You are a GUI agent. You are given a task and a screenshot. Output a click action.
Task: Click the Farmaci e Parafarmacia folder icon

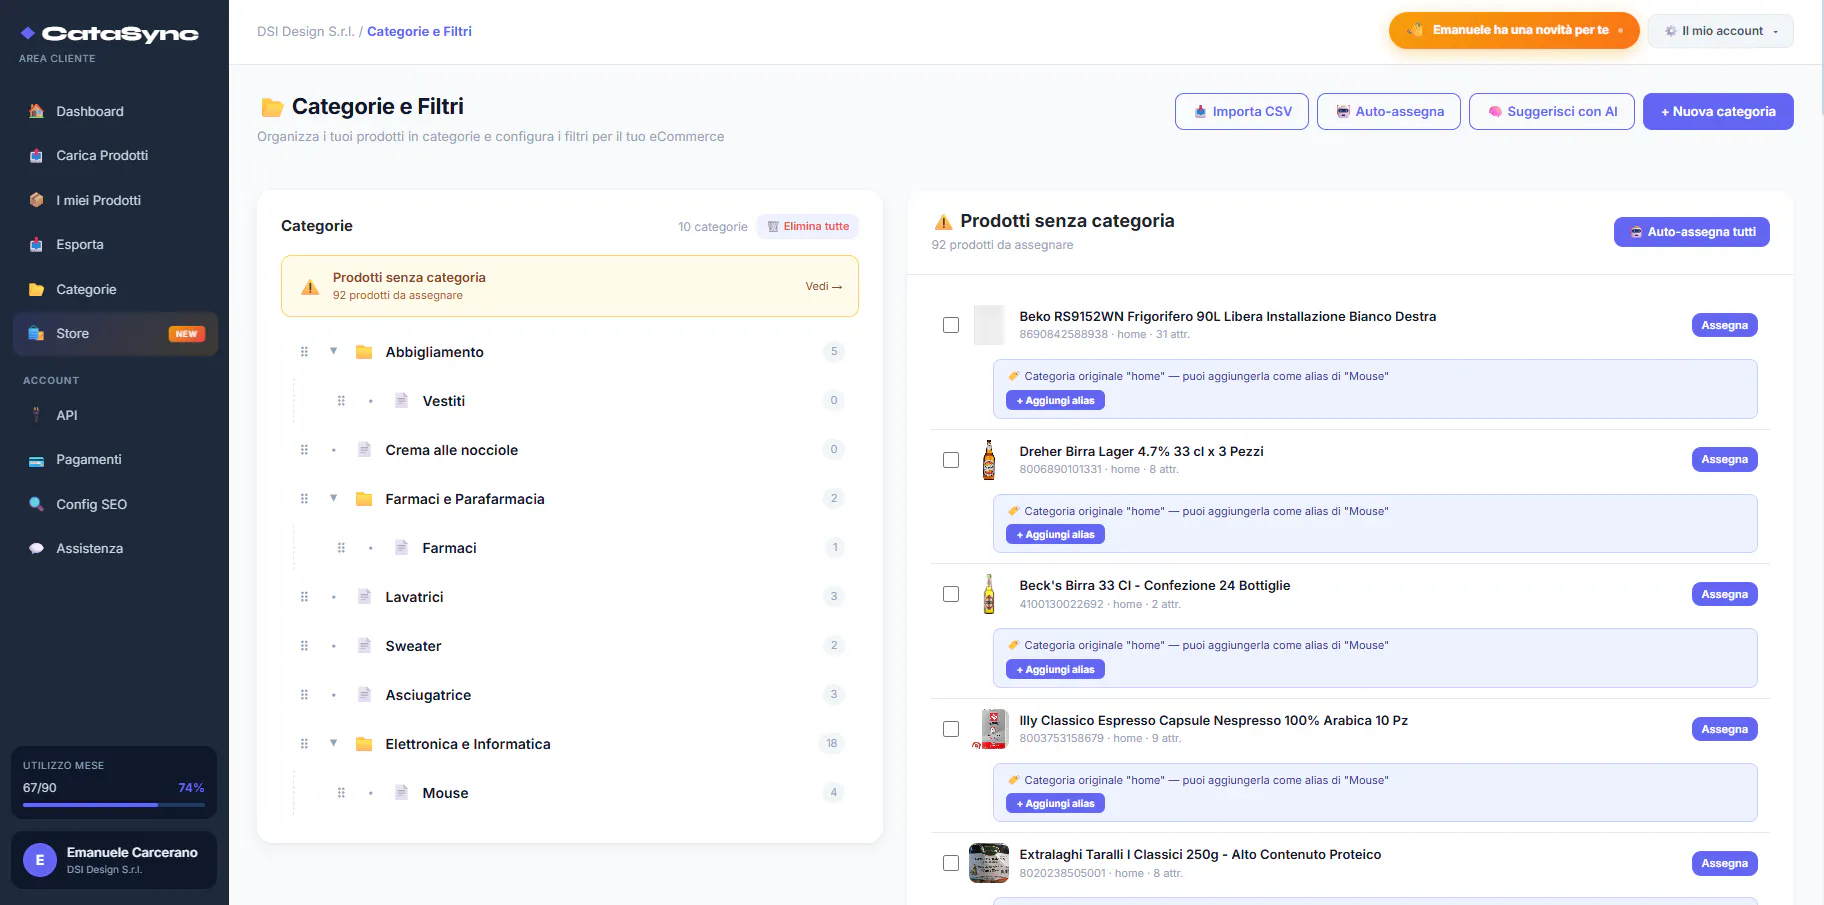[364, 499]
